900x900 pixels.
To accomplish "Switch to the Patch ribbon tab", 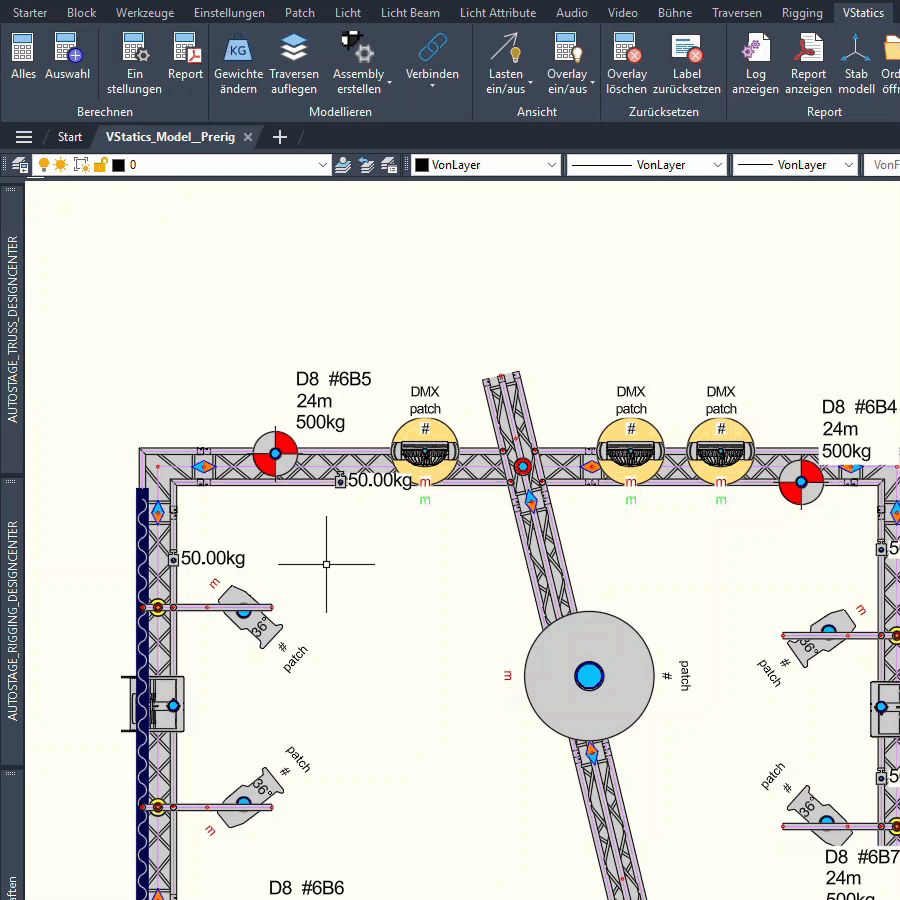I will [300, 13].
